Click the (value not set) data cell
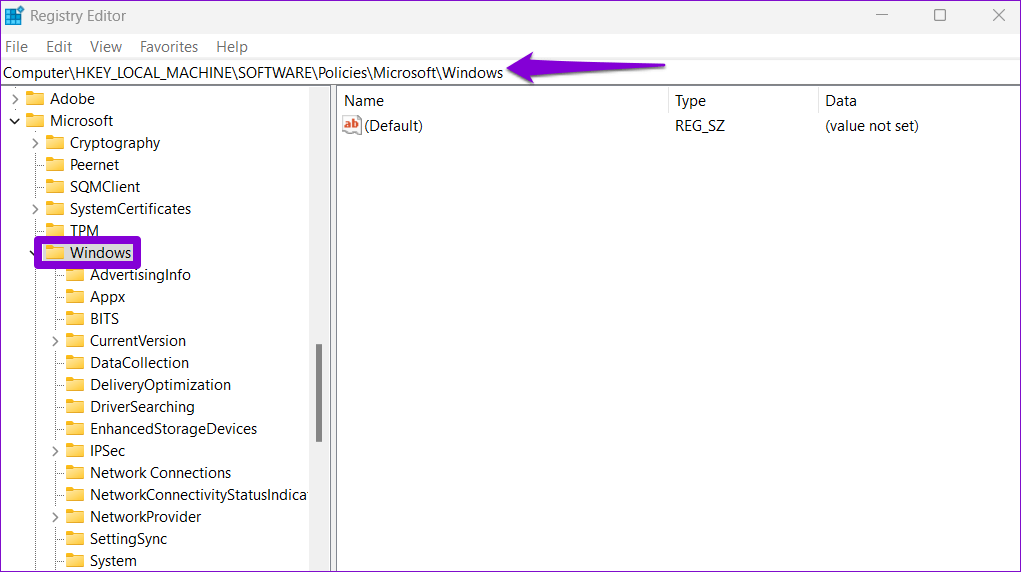Screen dimensions: 1021x572 tap(871, 126)
